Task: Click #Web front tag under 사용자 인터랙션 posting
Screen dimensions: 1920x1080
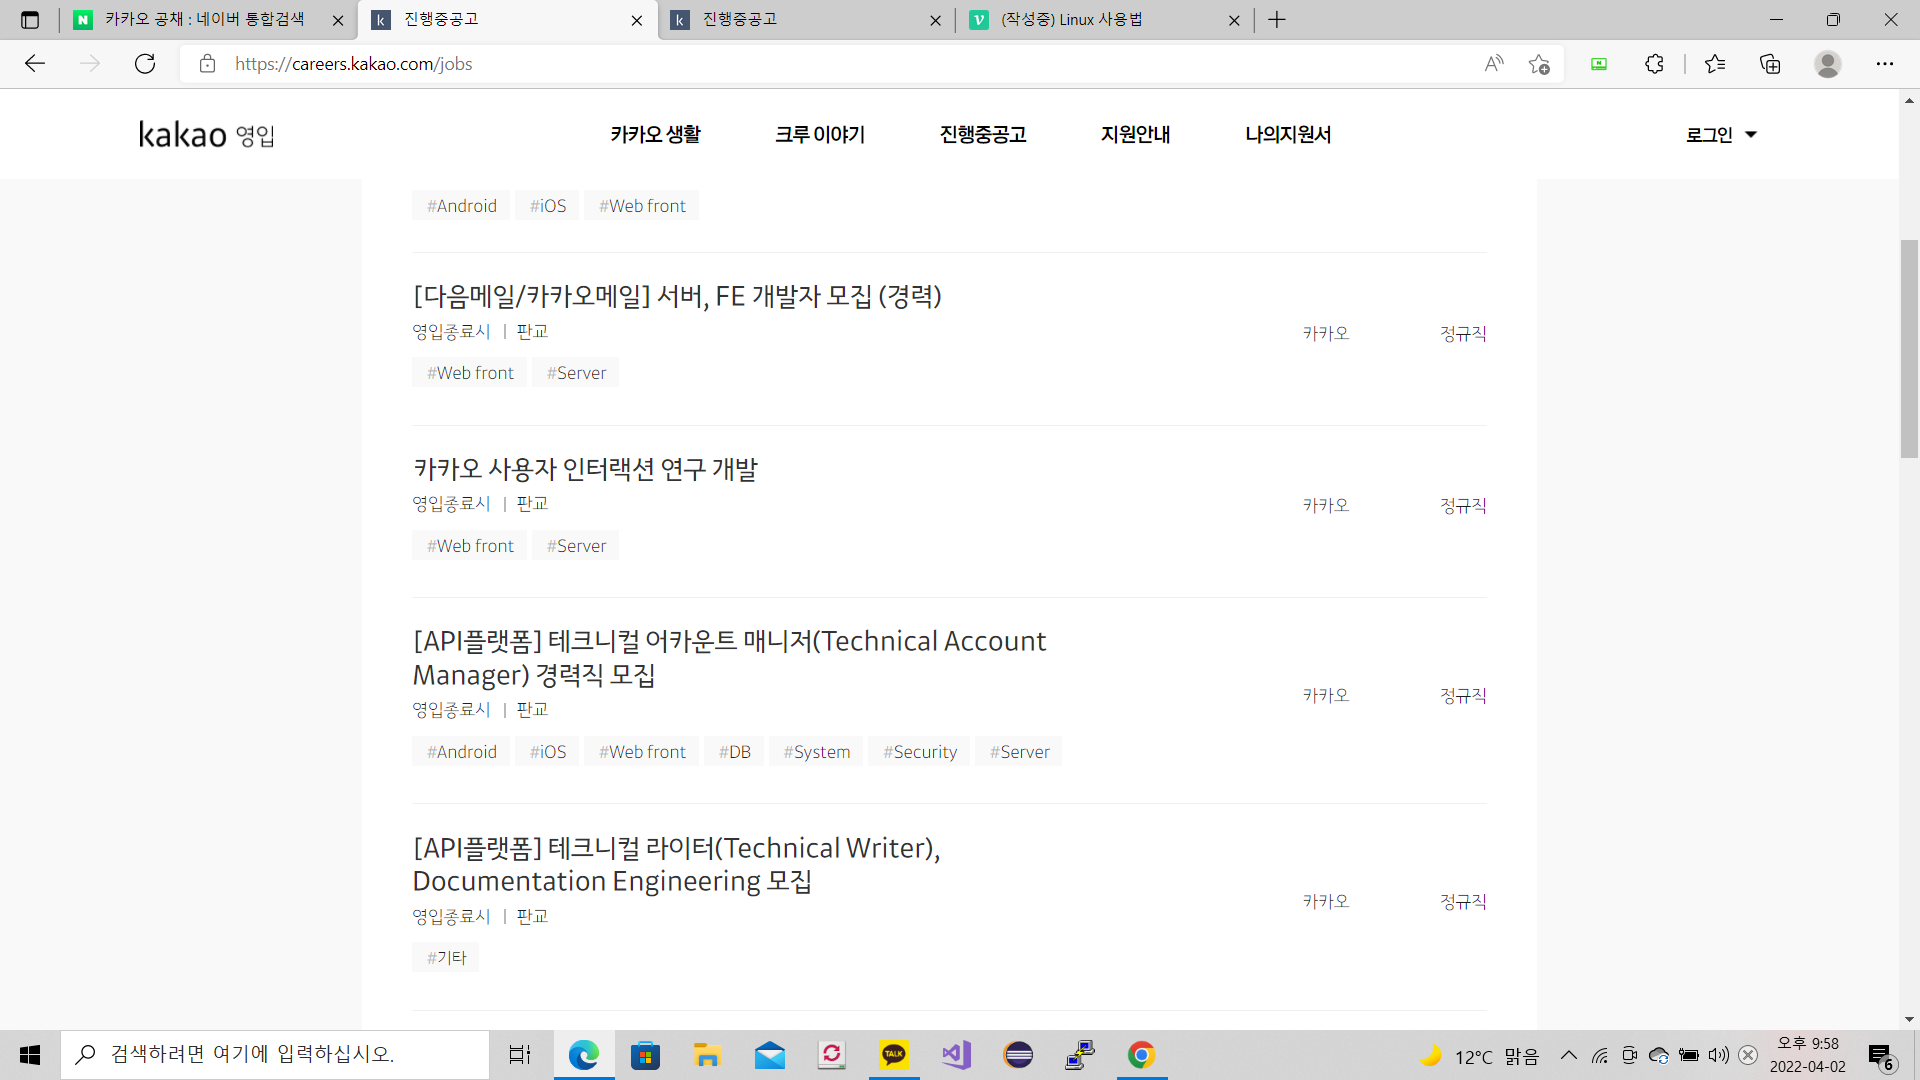Action: point(470,546)
